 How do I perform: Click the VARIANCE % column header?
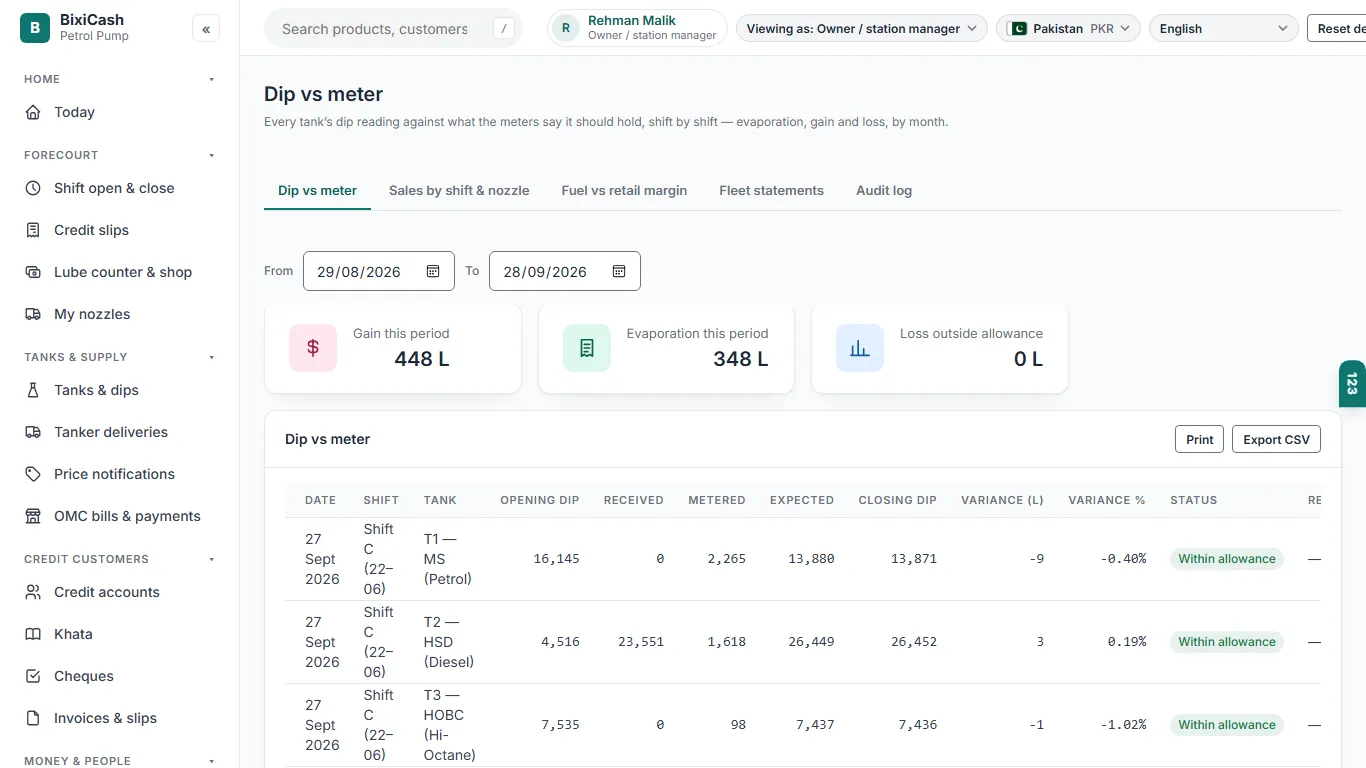pyautogui.click(x=1106, y=500)
